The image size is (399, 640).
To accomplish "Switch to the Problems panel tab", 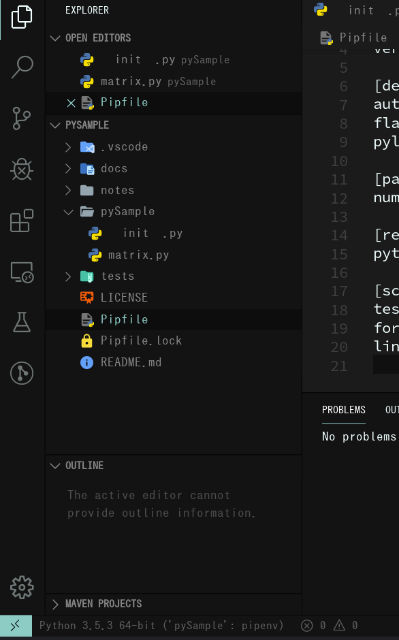I will [x=344, y=410].
